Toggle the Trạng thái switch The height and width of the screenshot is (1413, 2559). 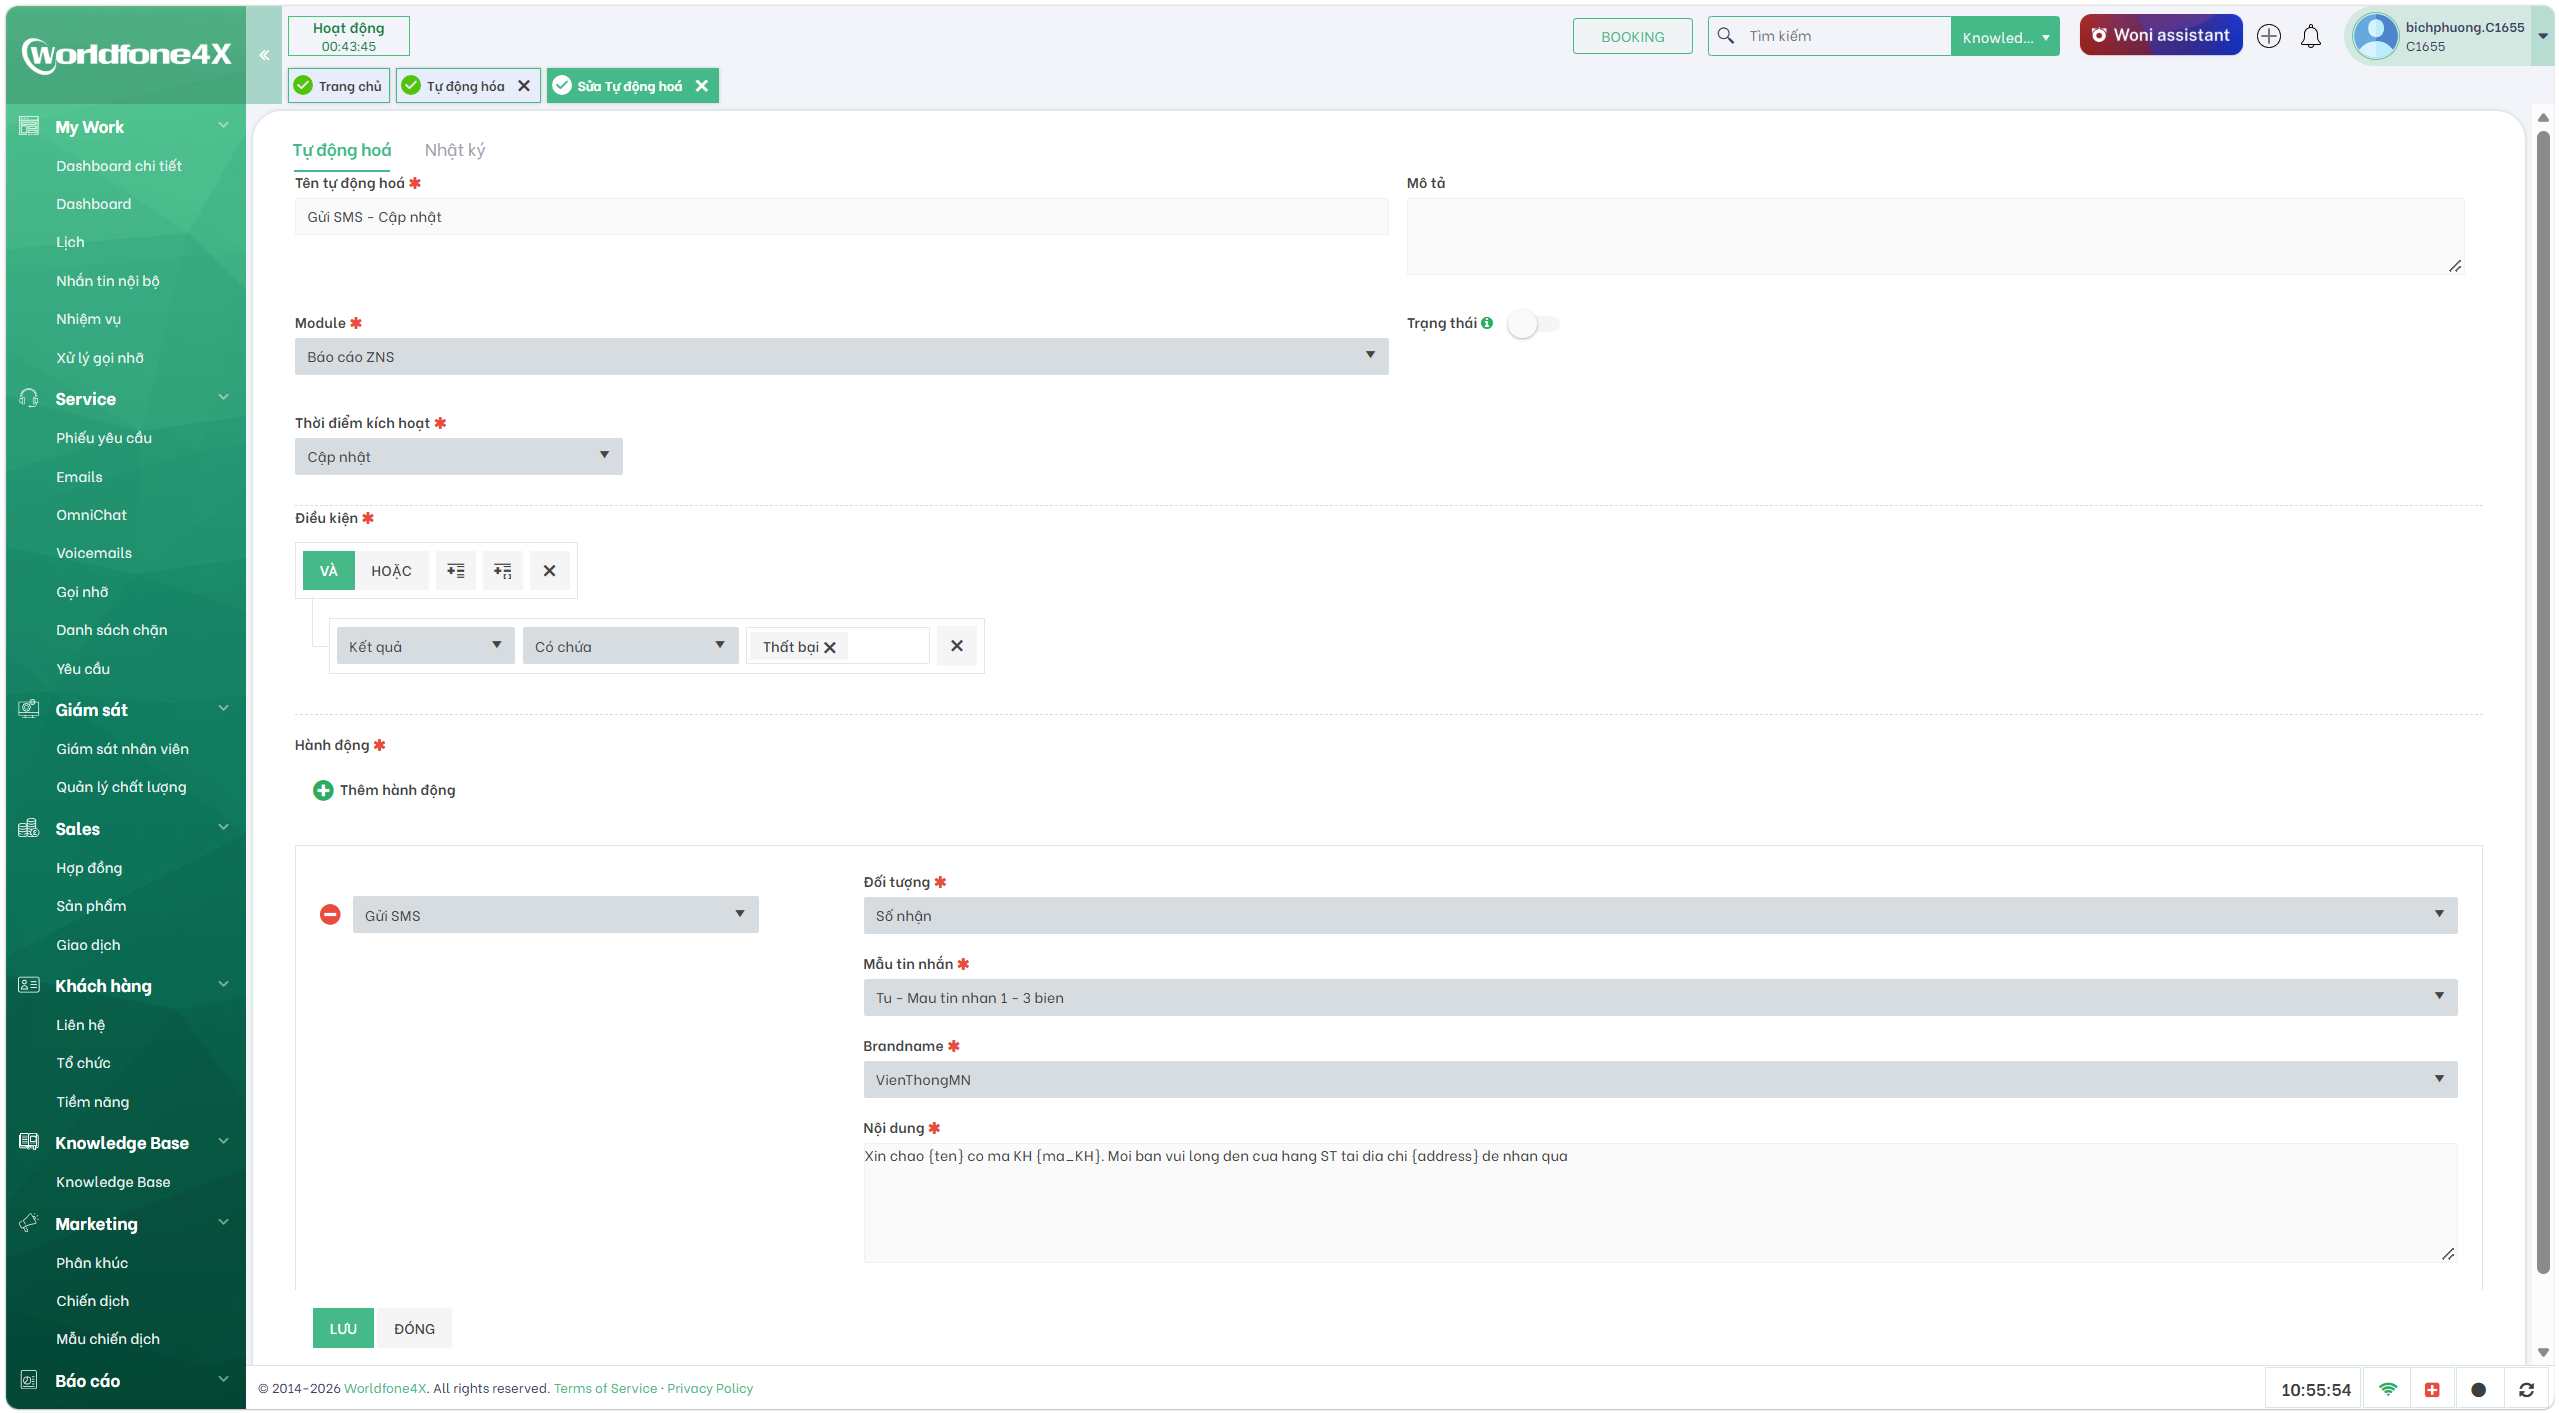[1533, 324]
